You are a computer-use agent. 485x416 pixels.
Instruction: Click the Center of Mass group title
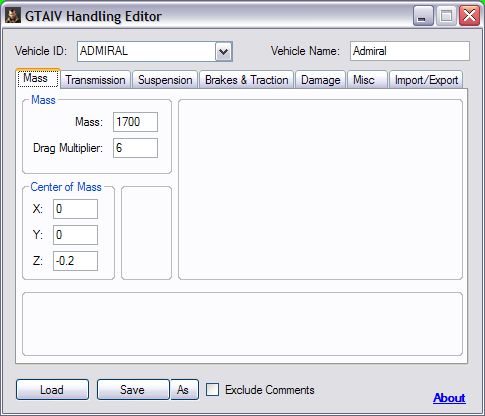(x=66, y=187)
